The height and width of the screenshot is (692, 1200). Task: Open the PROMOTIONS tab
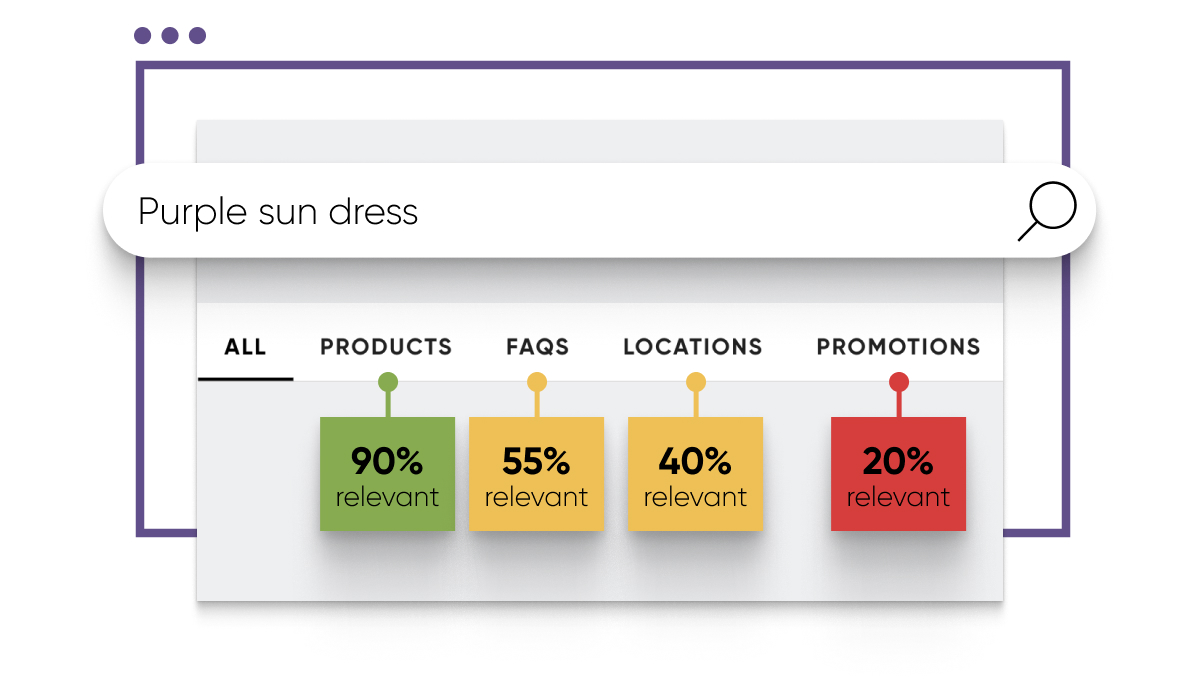click(899, 347)
